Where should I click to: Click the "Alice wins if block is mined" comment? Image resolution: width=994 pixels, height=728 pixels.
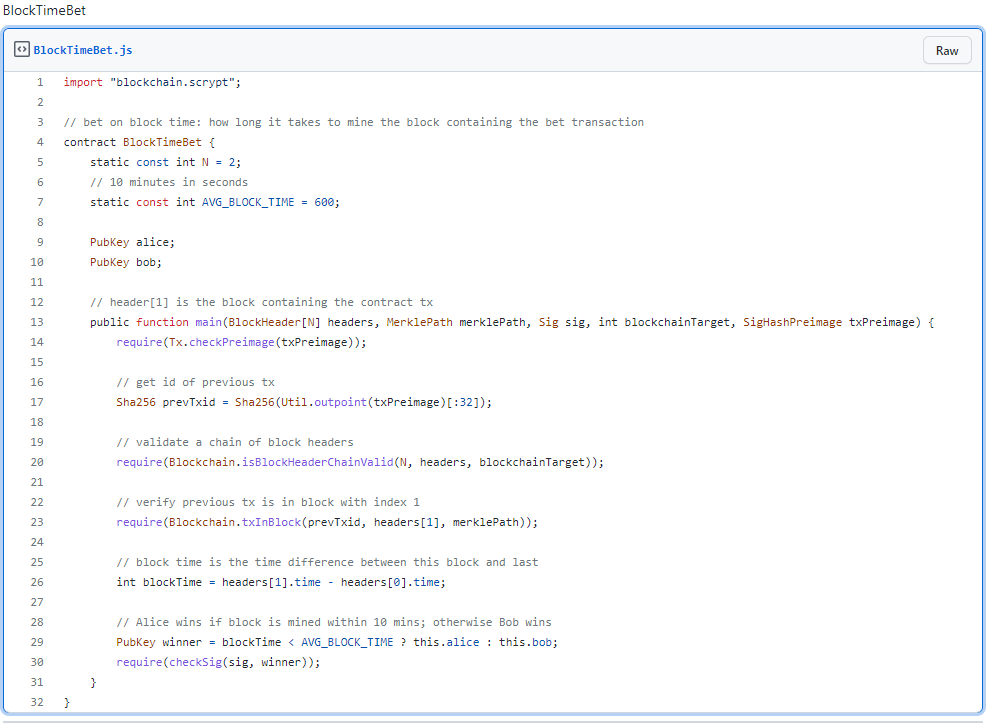pos(333,623)
